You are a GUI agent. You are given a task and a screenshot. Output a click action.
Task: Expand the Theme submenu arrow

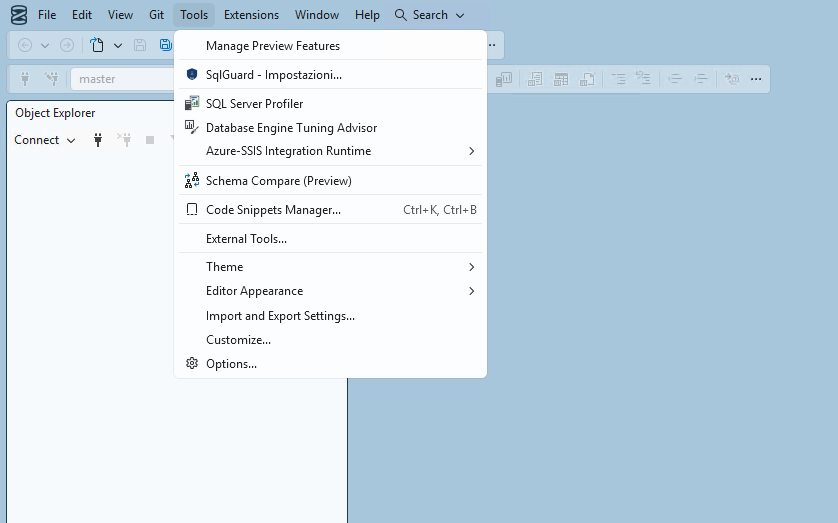click(x=471, y=267)
